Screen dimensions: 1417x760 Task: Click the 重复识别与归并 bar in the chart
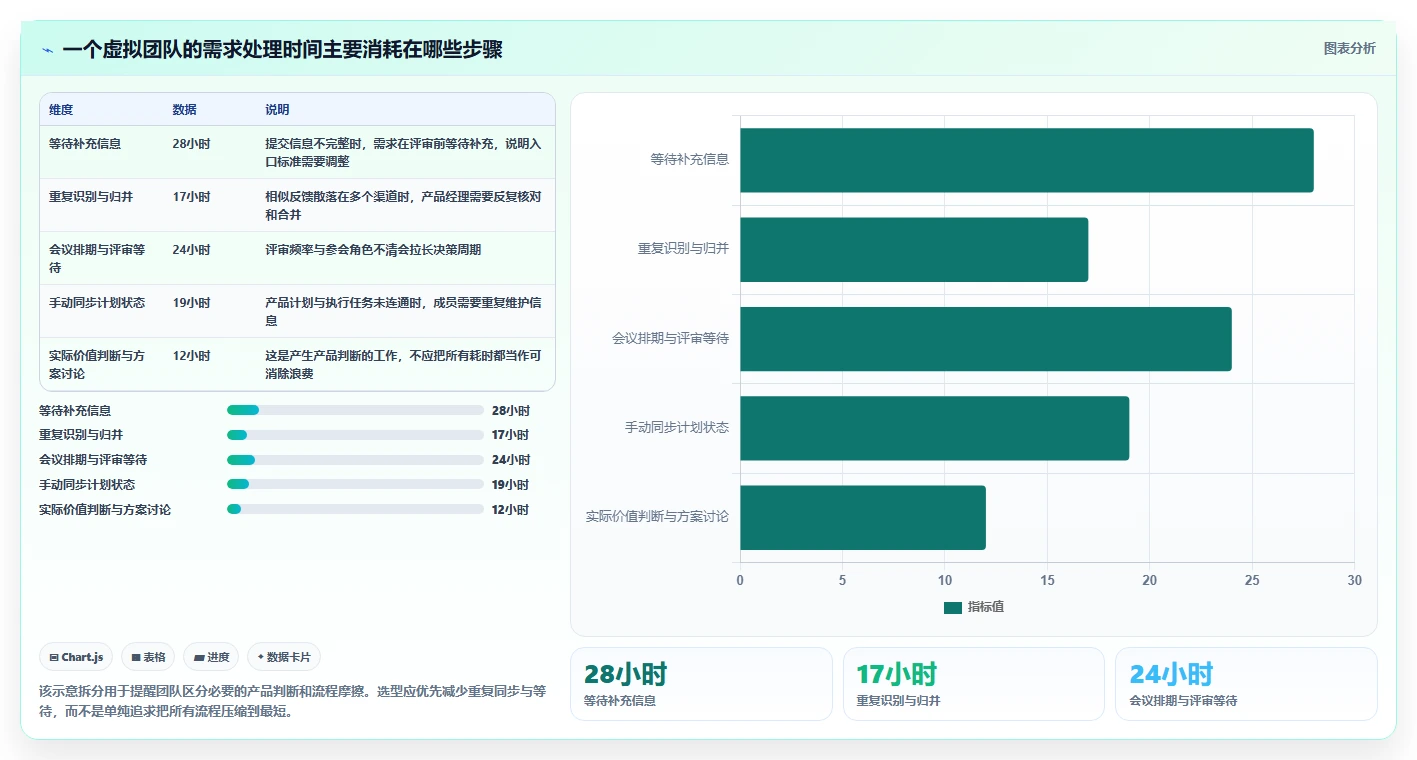(914, 249)
